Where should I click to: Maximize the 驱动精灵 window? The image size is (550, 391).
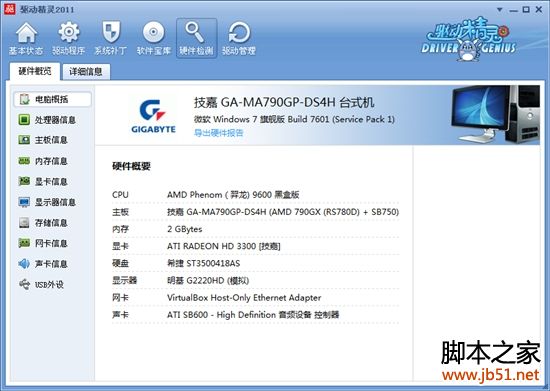[x=526, y=10]
